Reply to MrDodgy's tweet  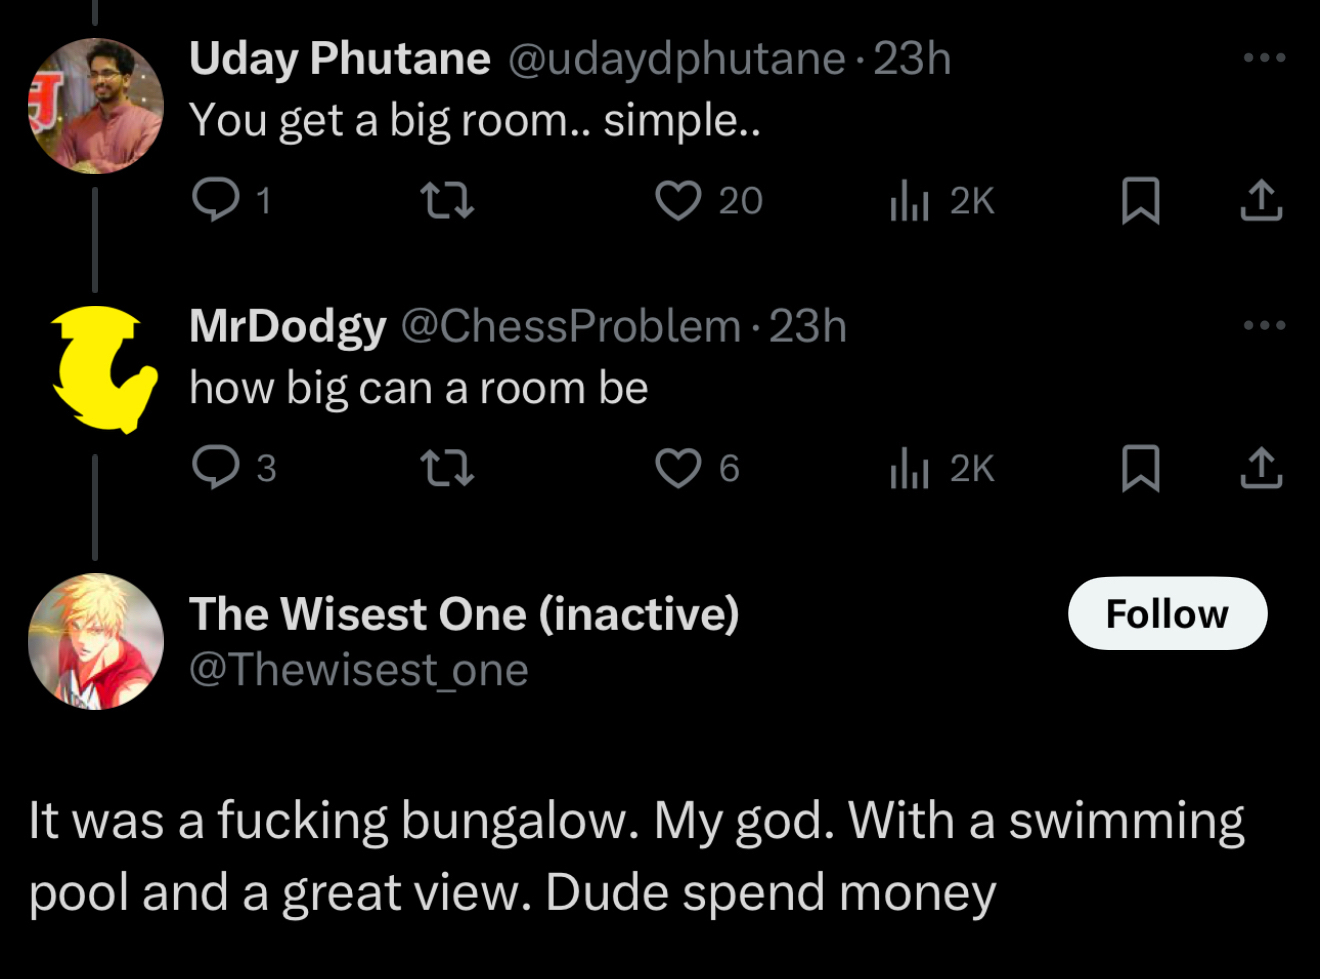(214, 468)
